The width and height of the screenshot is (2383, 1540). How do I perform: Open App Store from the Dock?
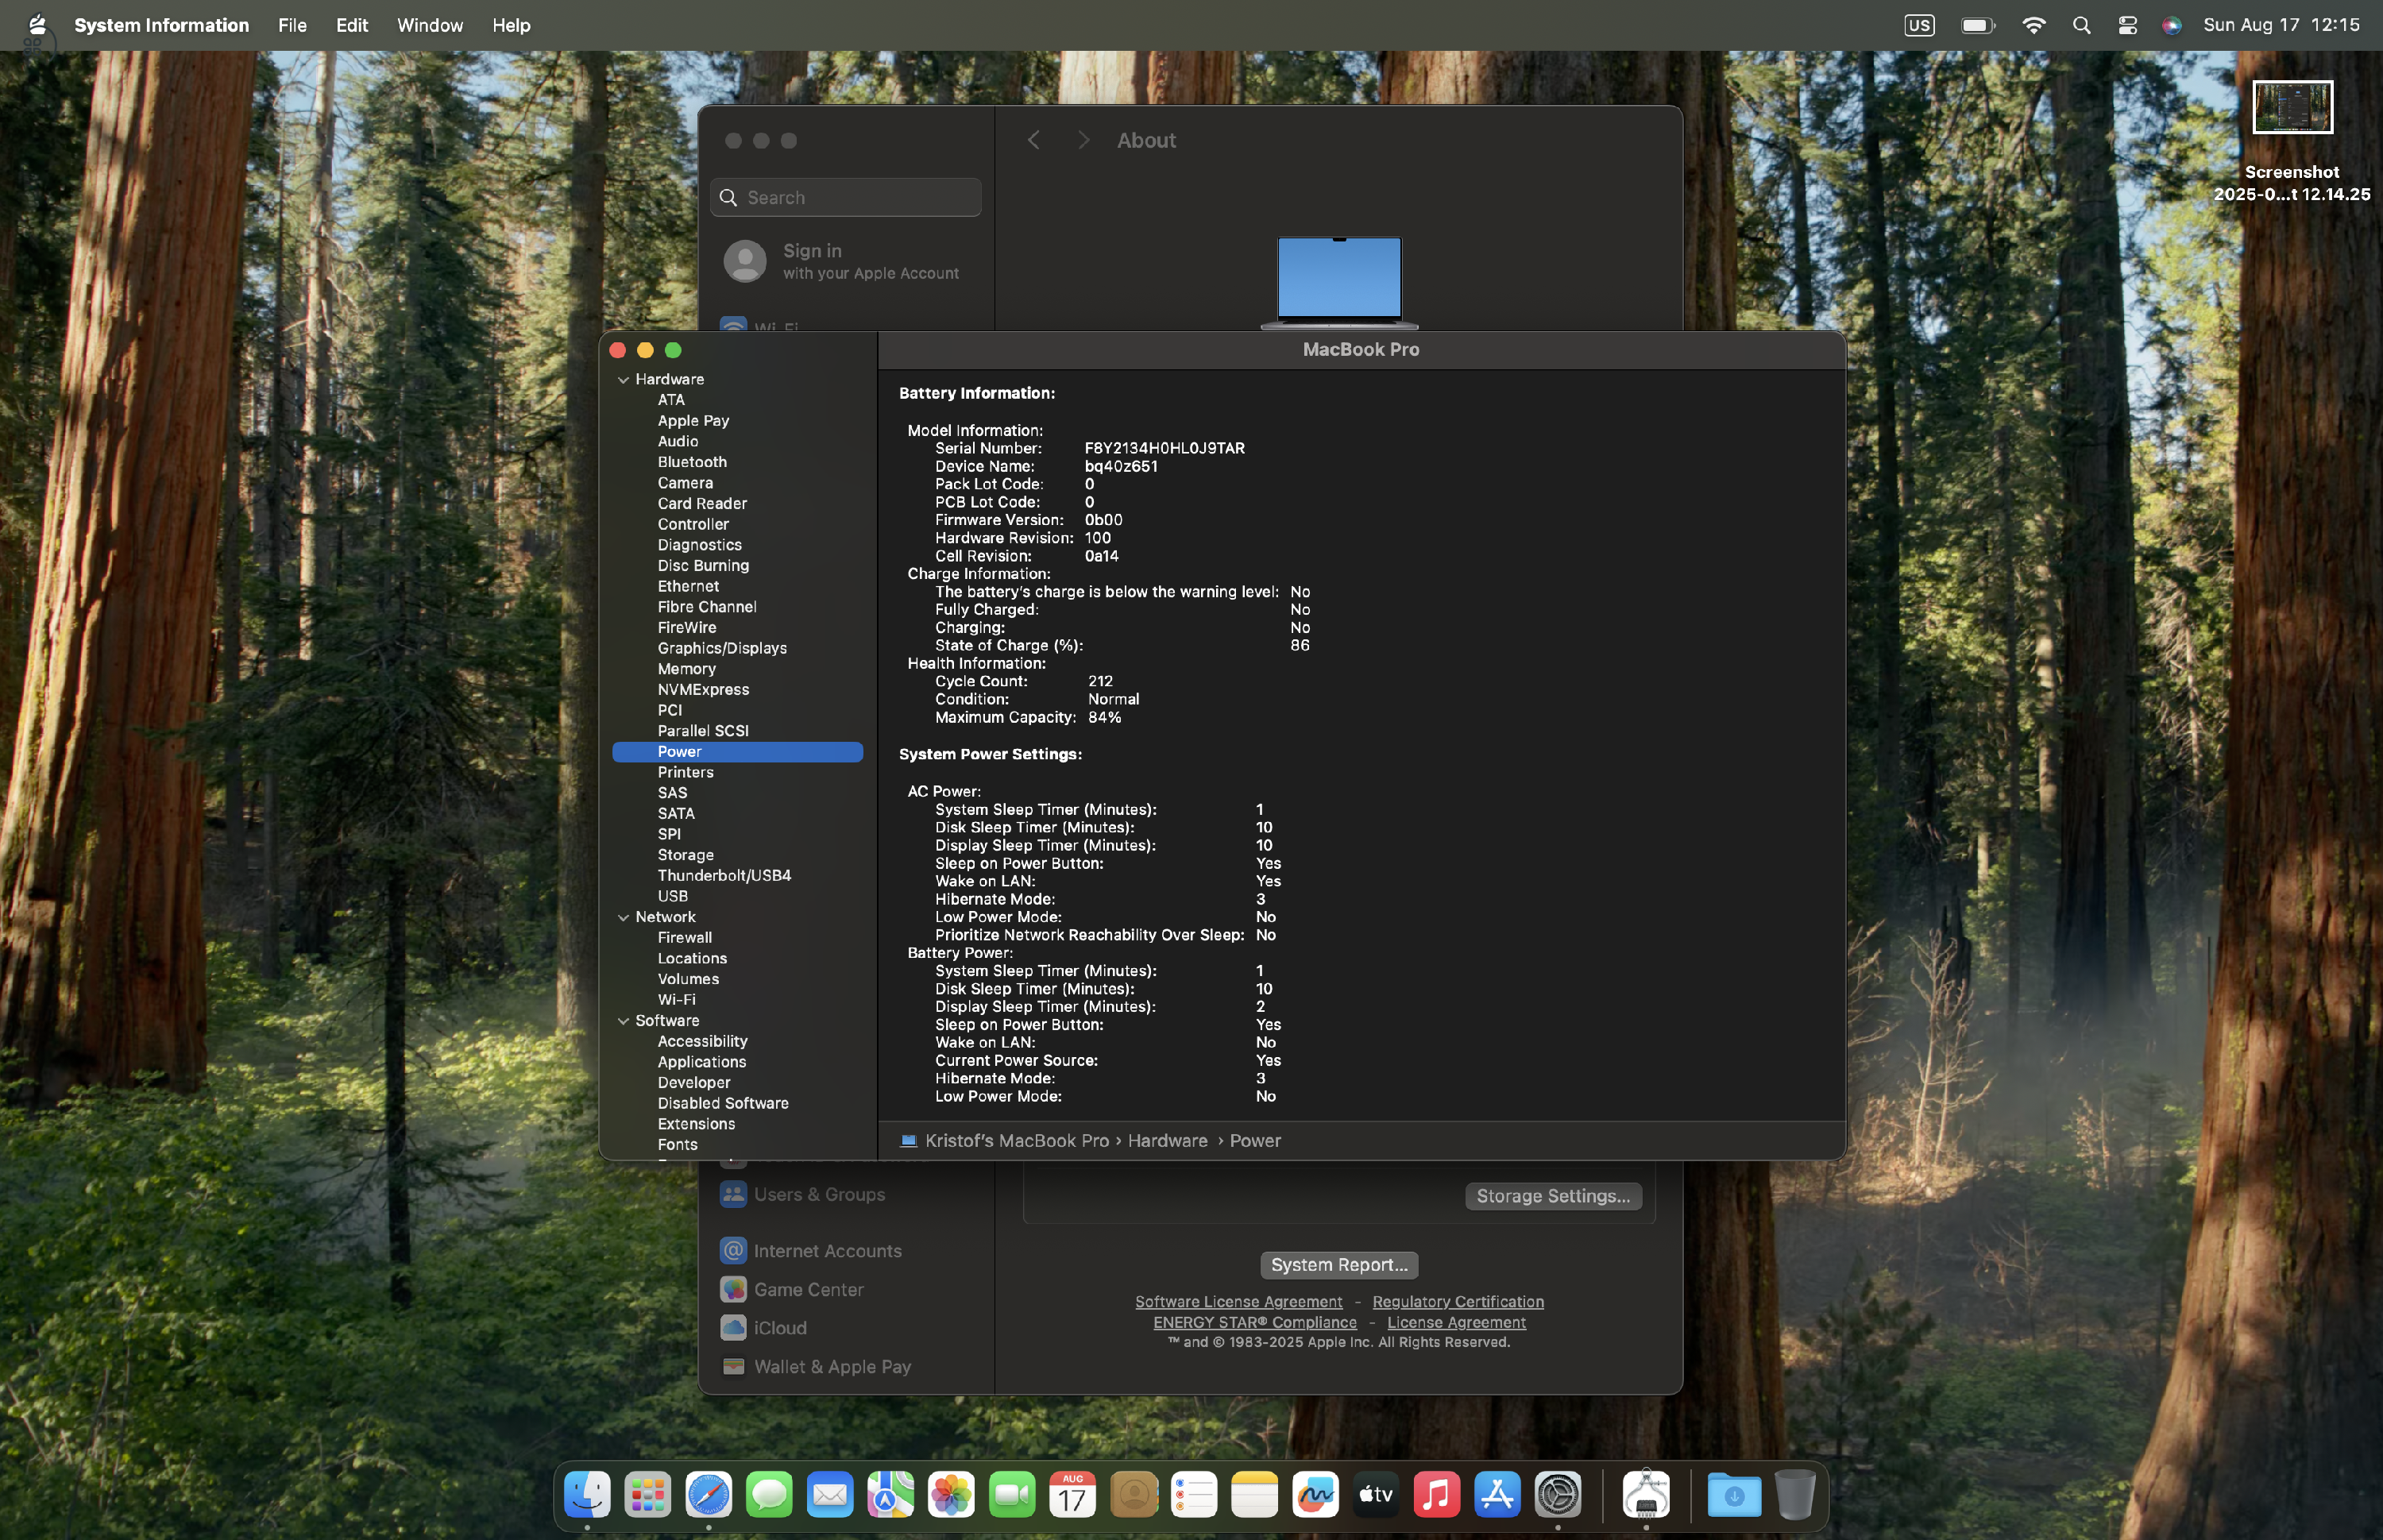click(1498, 1495)
